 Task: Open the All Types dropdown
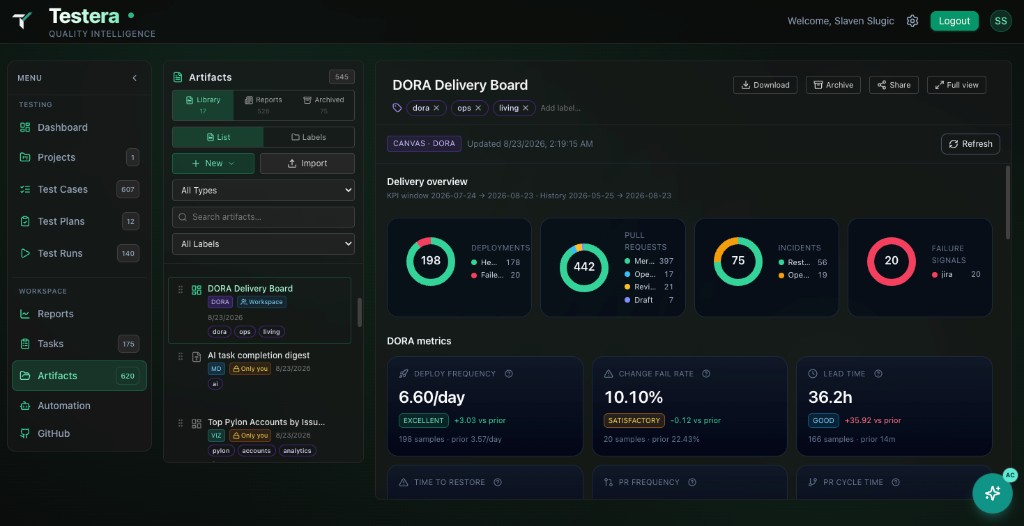pos(263,190)
